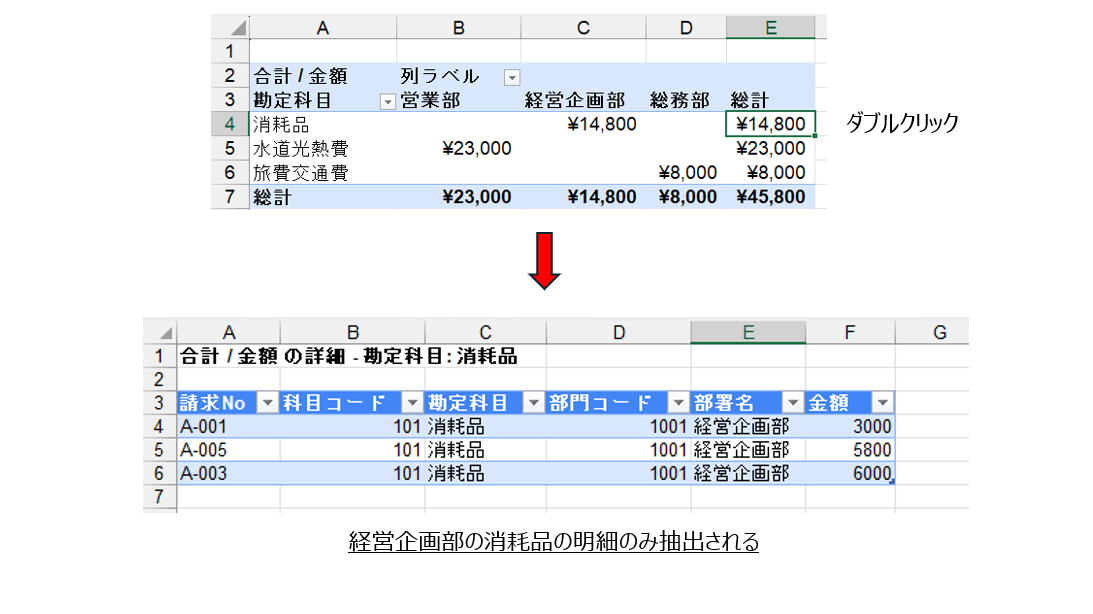Click the 6000 amount cell in row 6
This screenshot has height=614, width=1093.
[850, 474]
